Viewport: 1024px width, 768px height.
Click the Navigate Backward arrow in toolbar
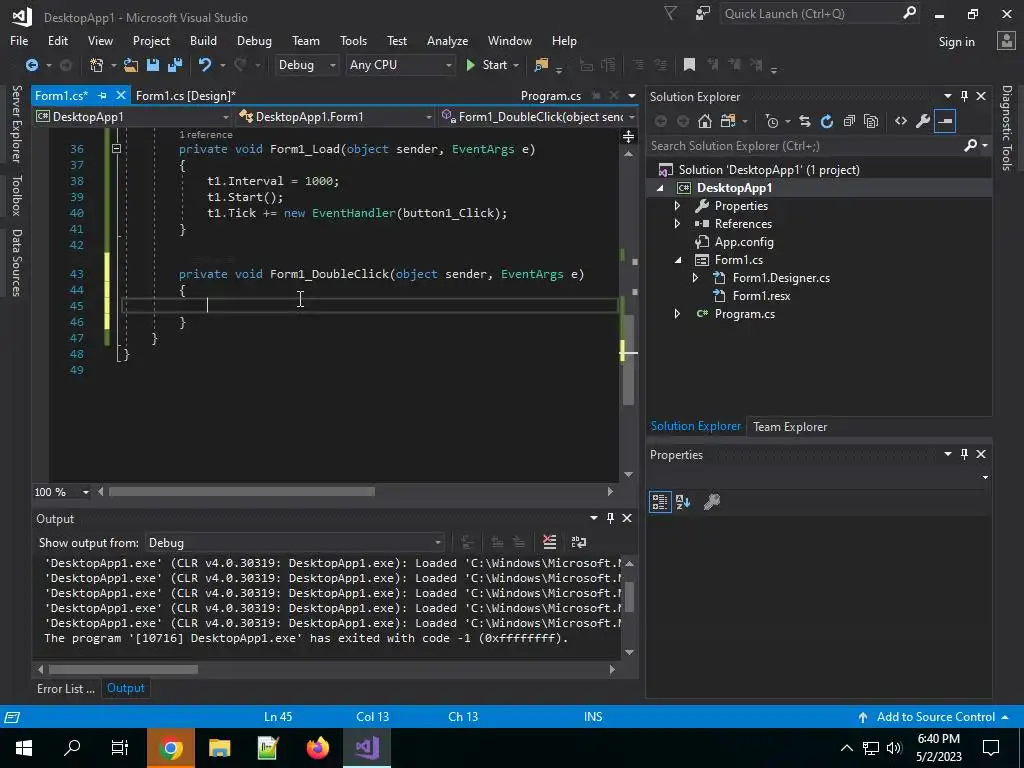[x=31, y=65]
